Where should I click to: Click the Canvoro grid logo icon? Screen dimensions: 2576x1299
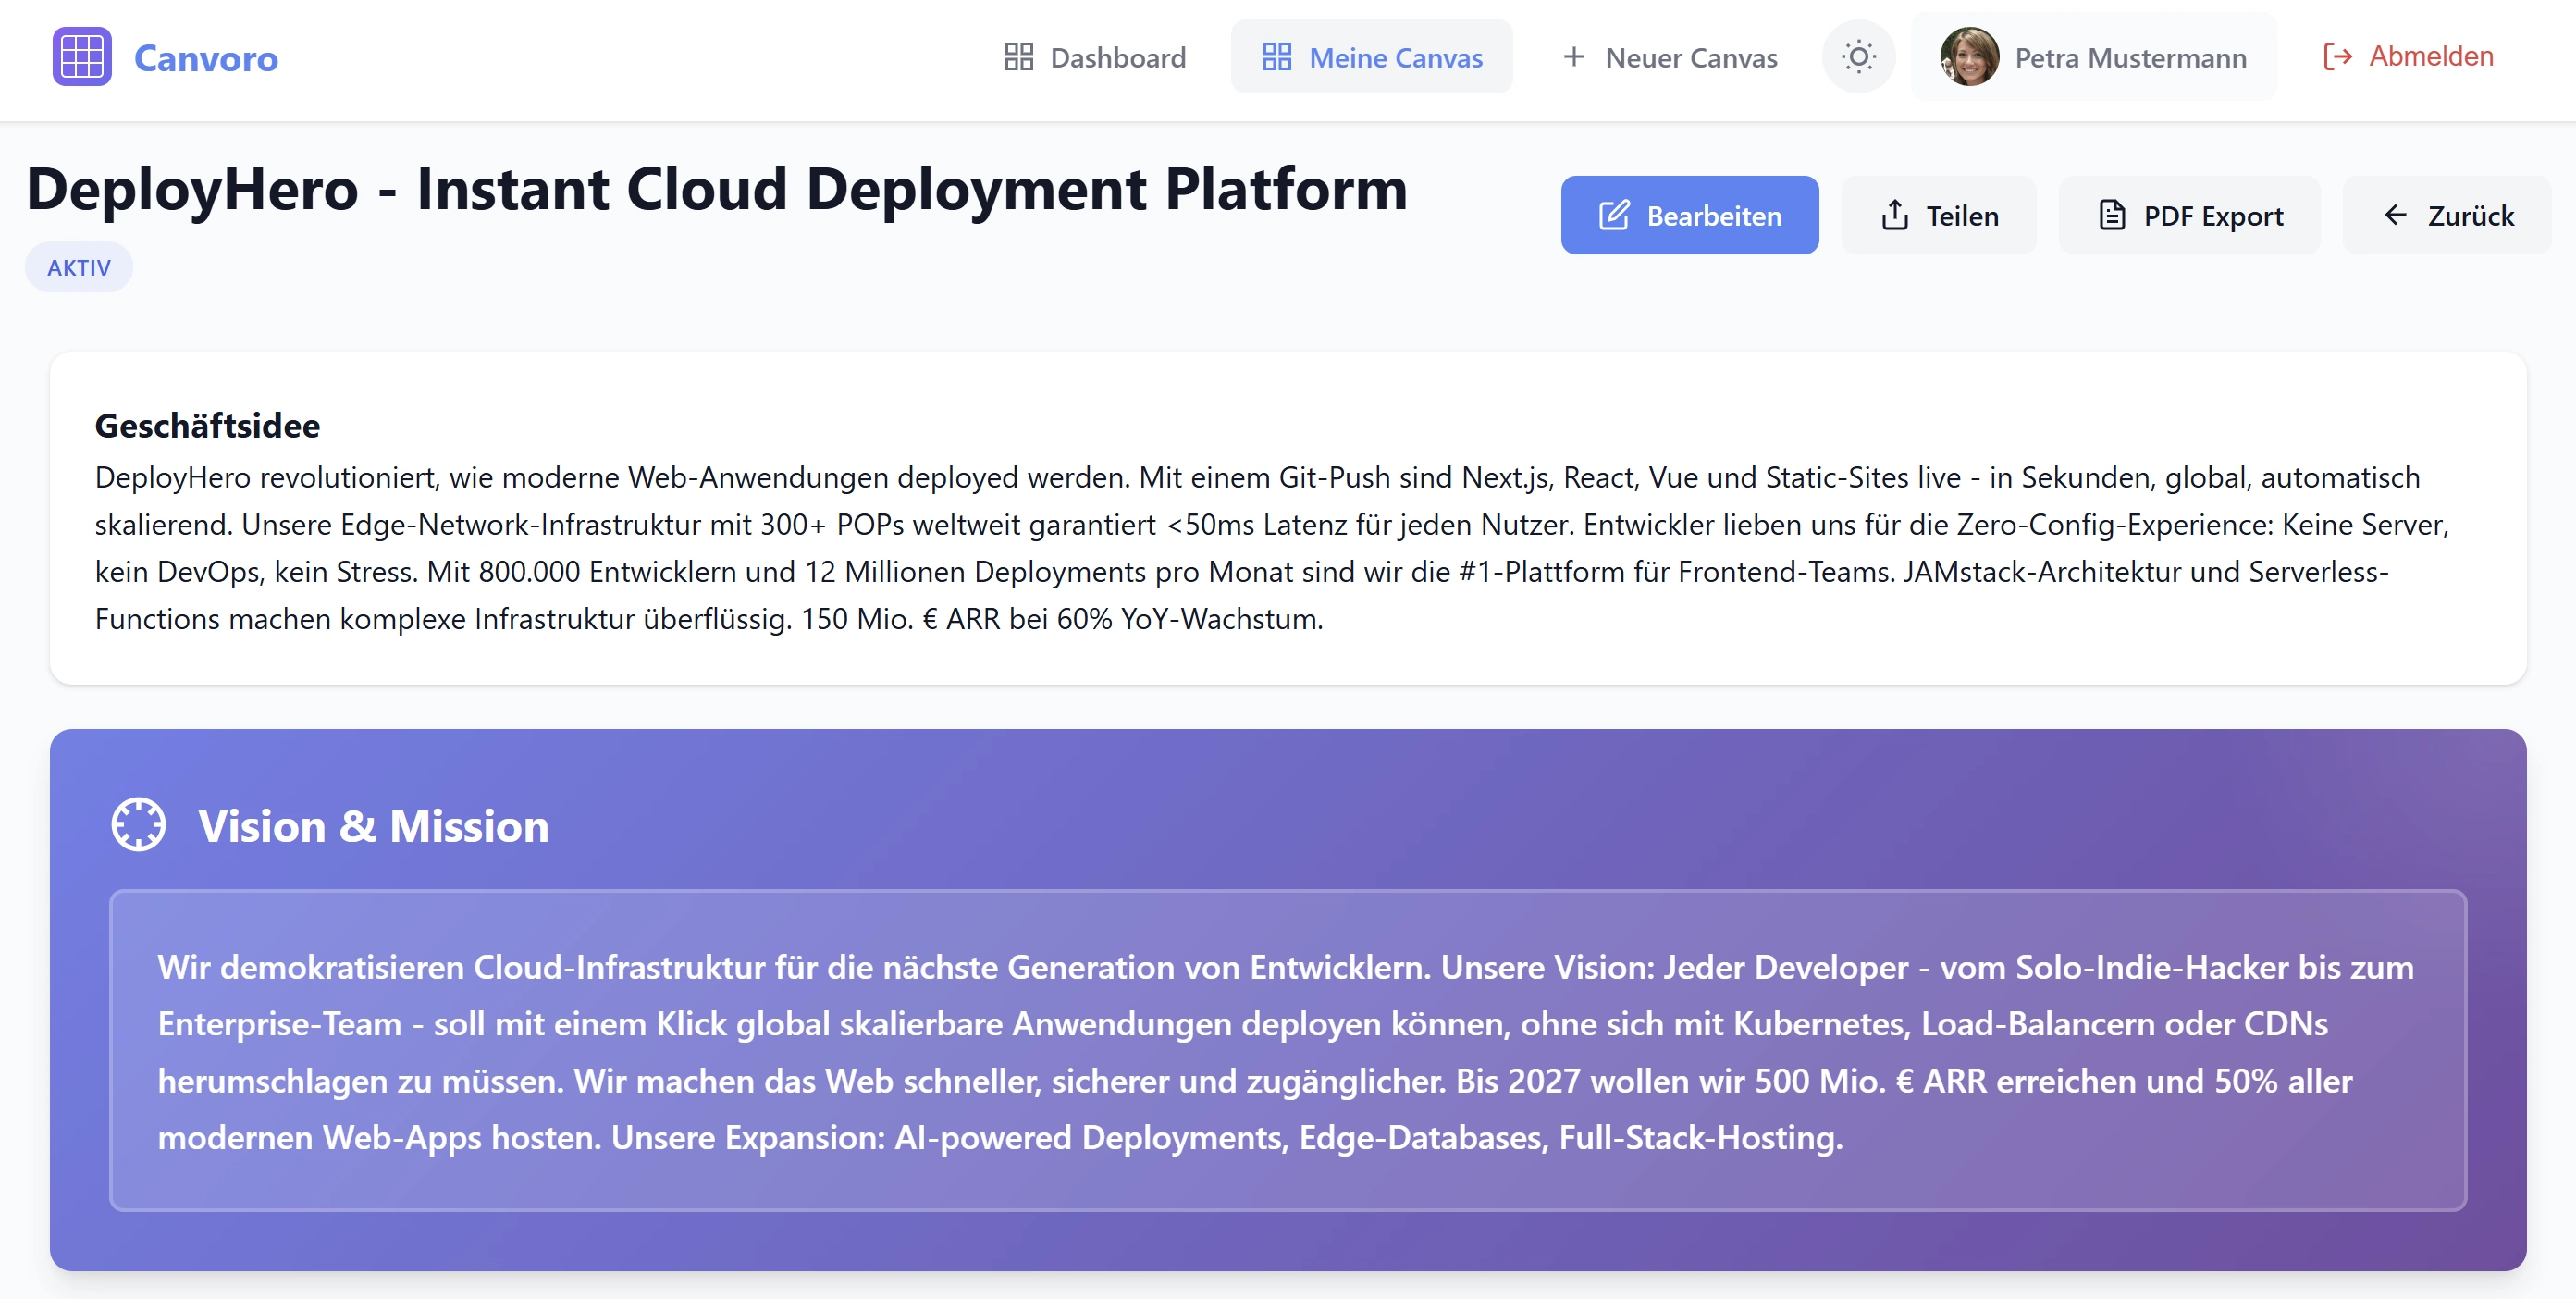[x=82, y=57]
